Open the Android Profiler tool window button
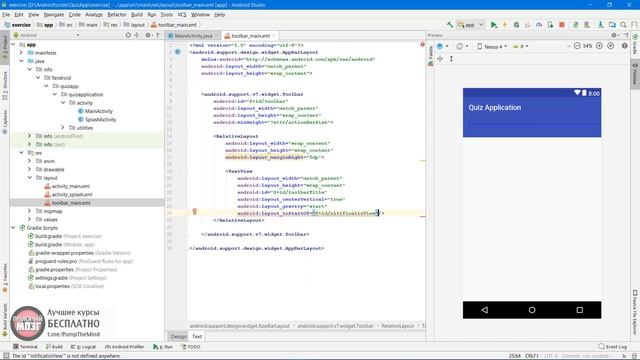The width and height of the screenshot is (640, 360). point(124,347)
